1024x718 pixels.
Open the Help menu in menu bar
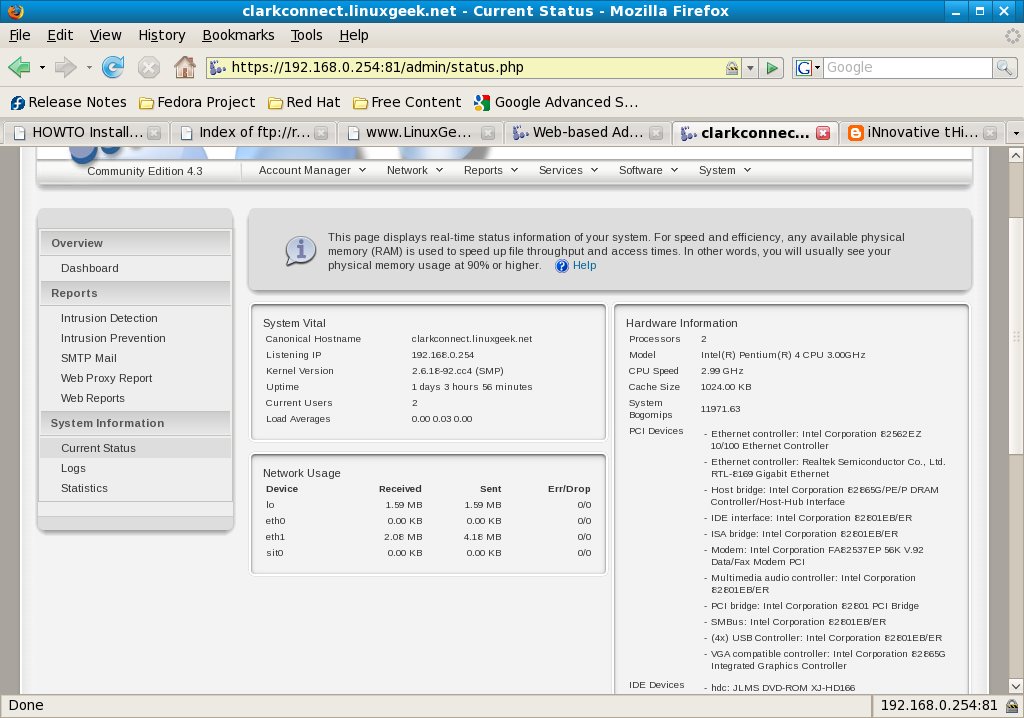point(353,35)
